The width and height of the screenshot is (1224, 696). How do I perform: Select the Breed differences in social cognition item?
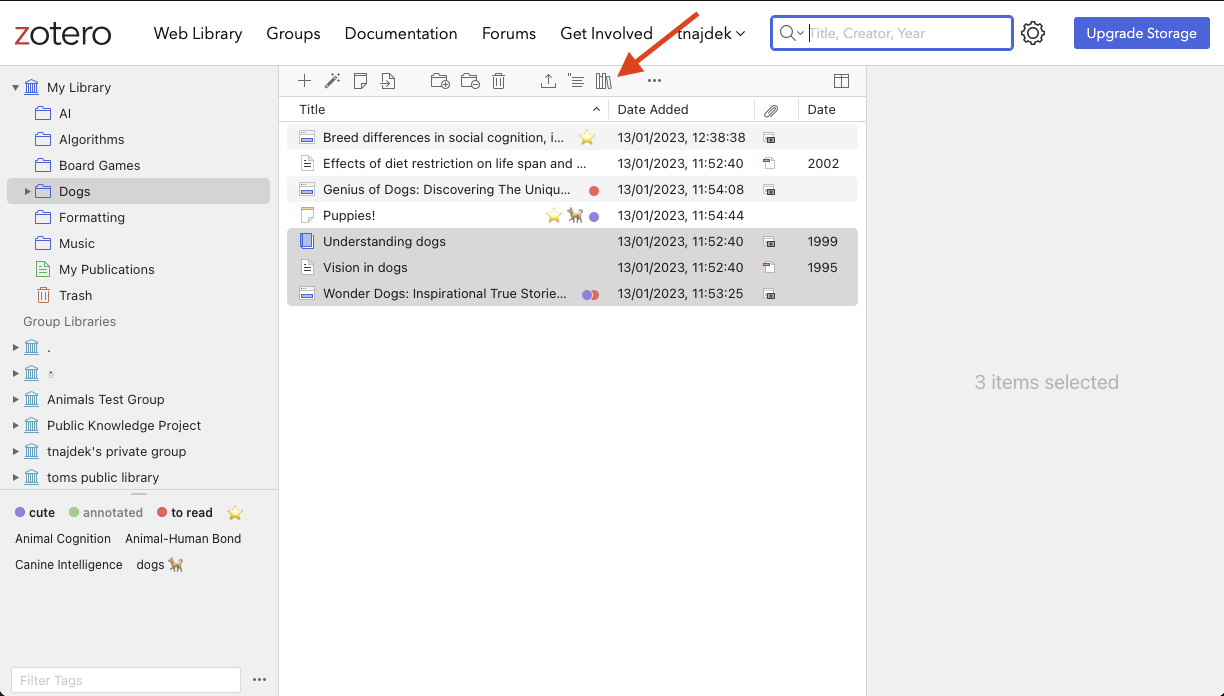[x=572, y=138]
